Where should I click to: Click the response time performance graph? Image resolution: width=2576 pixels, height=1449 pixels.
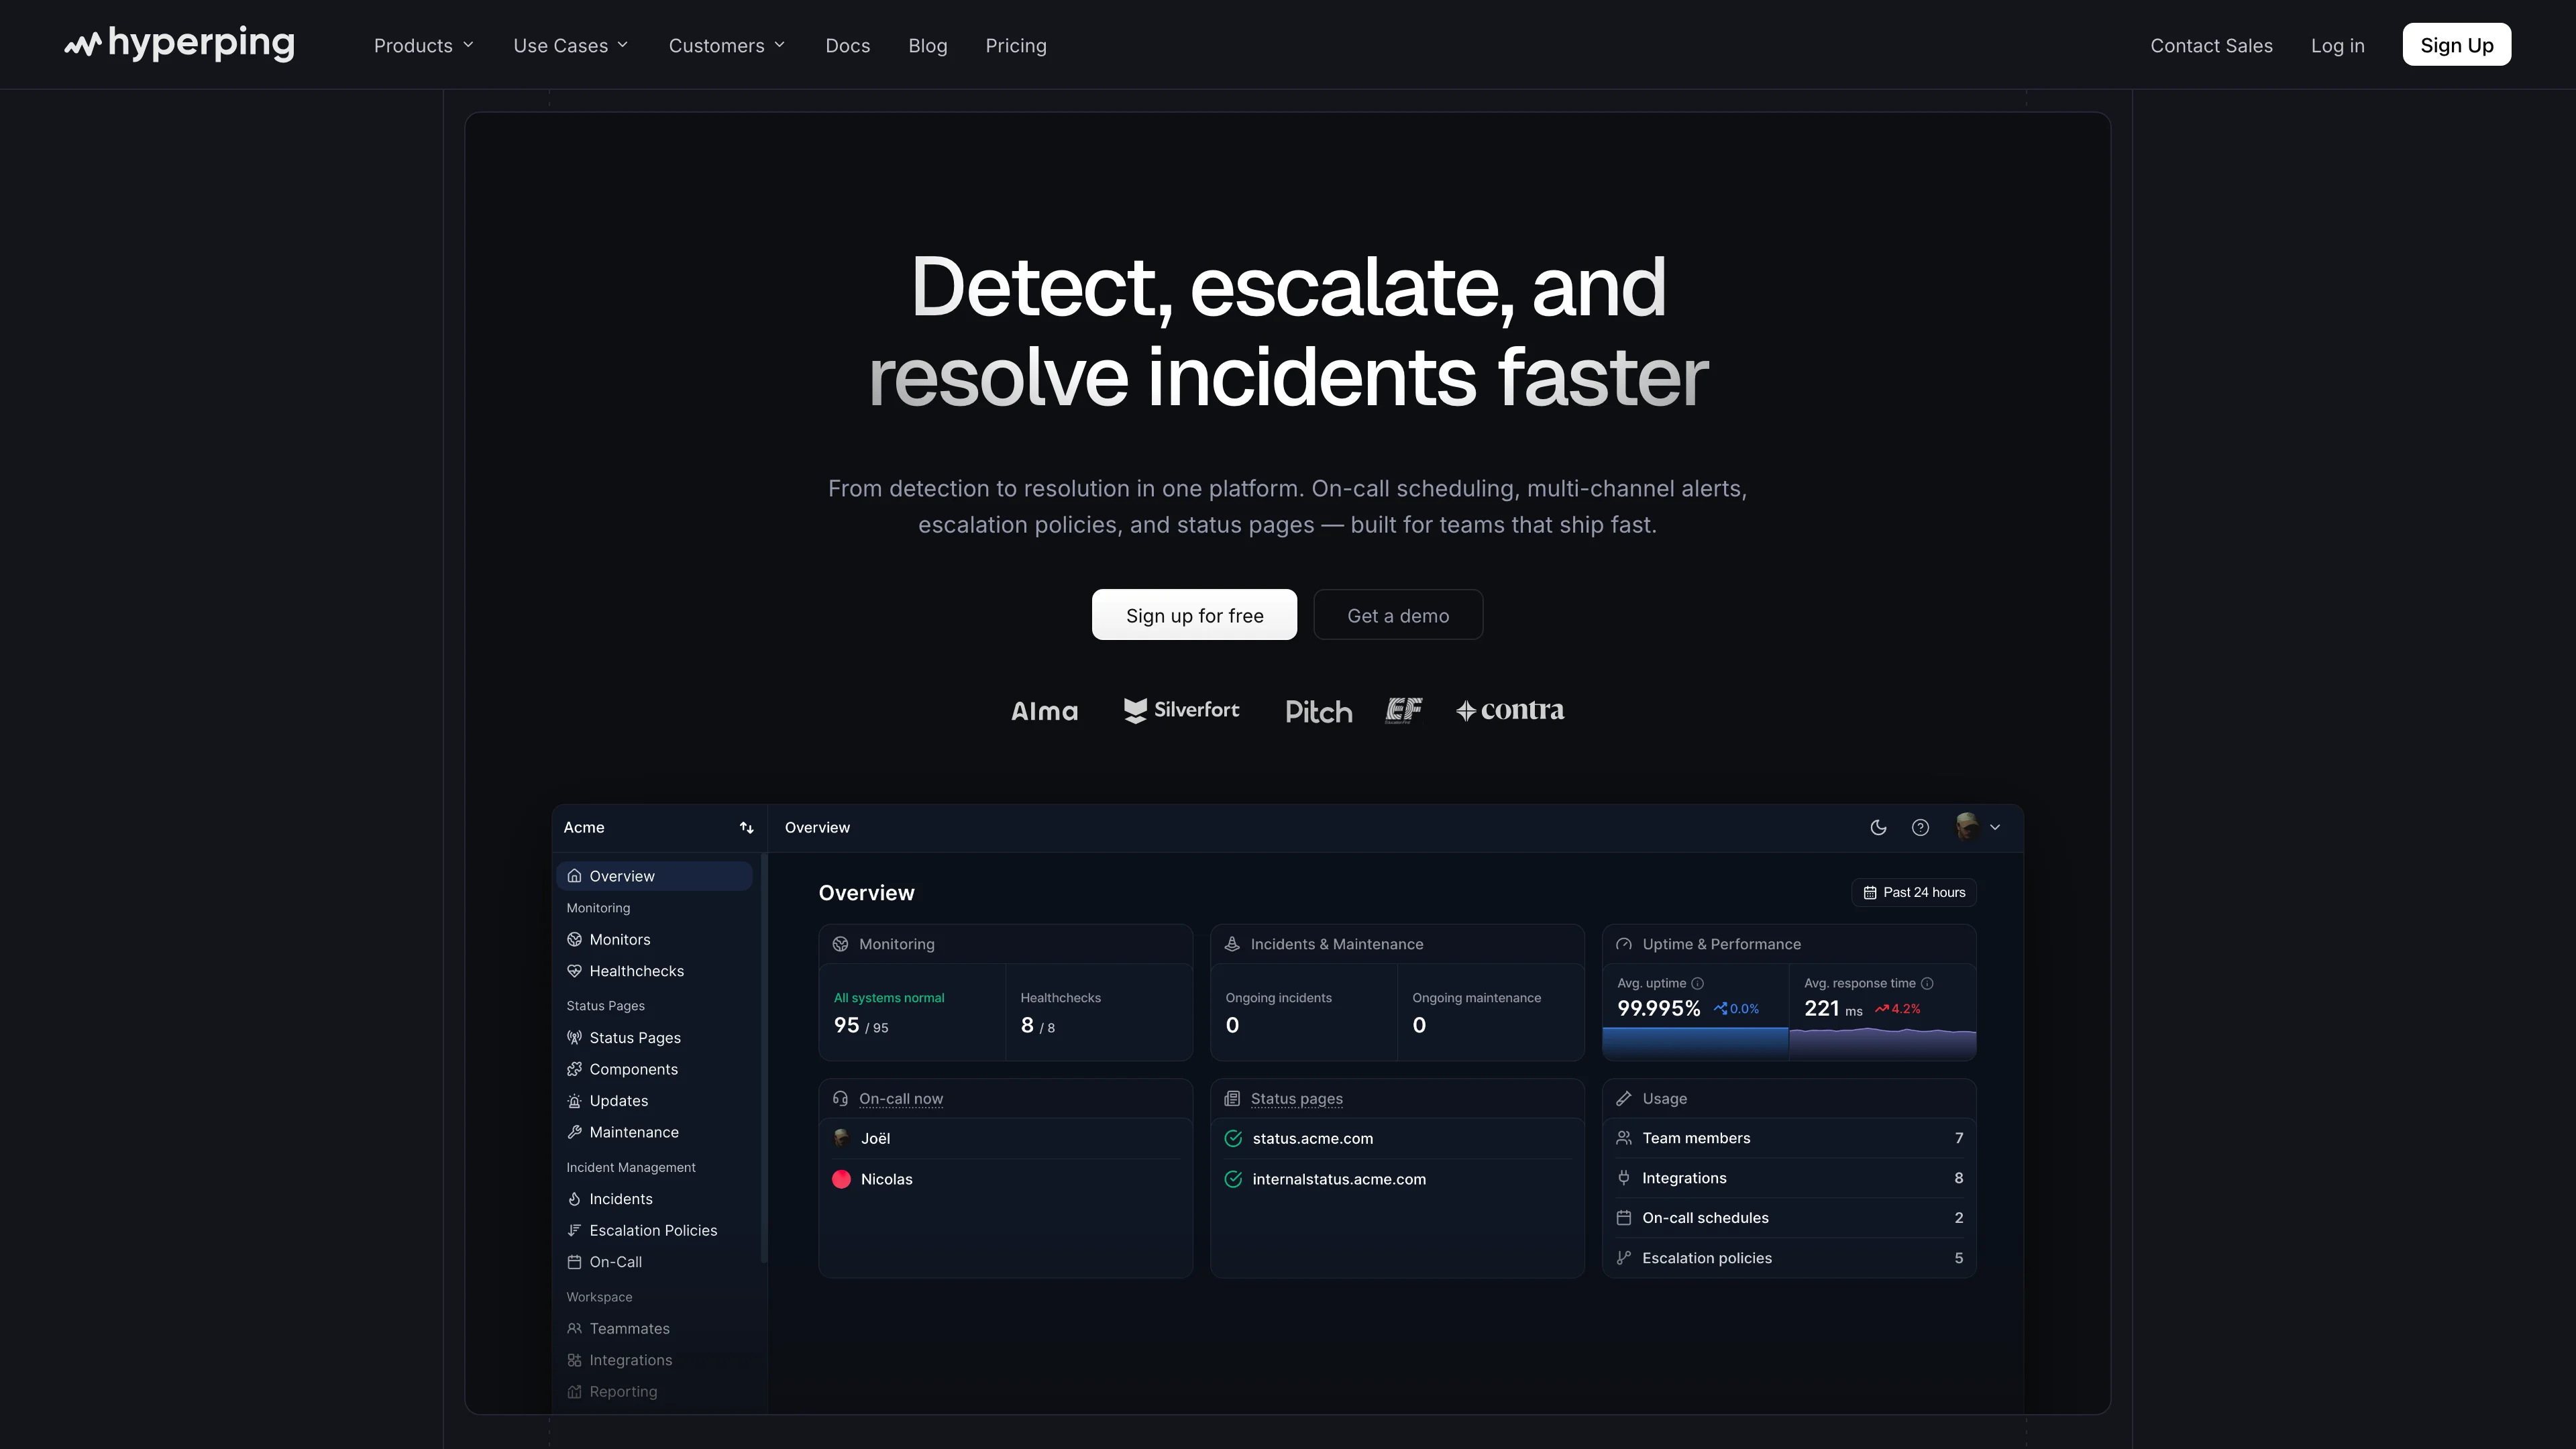click(x=1881, y=1043)
